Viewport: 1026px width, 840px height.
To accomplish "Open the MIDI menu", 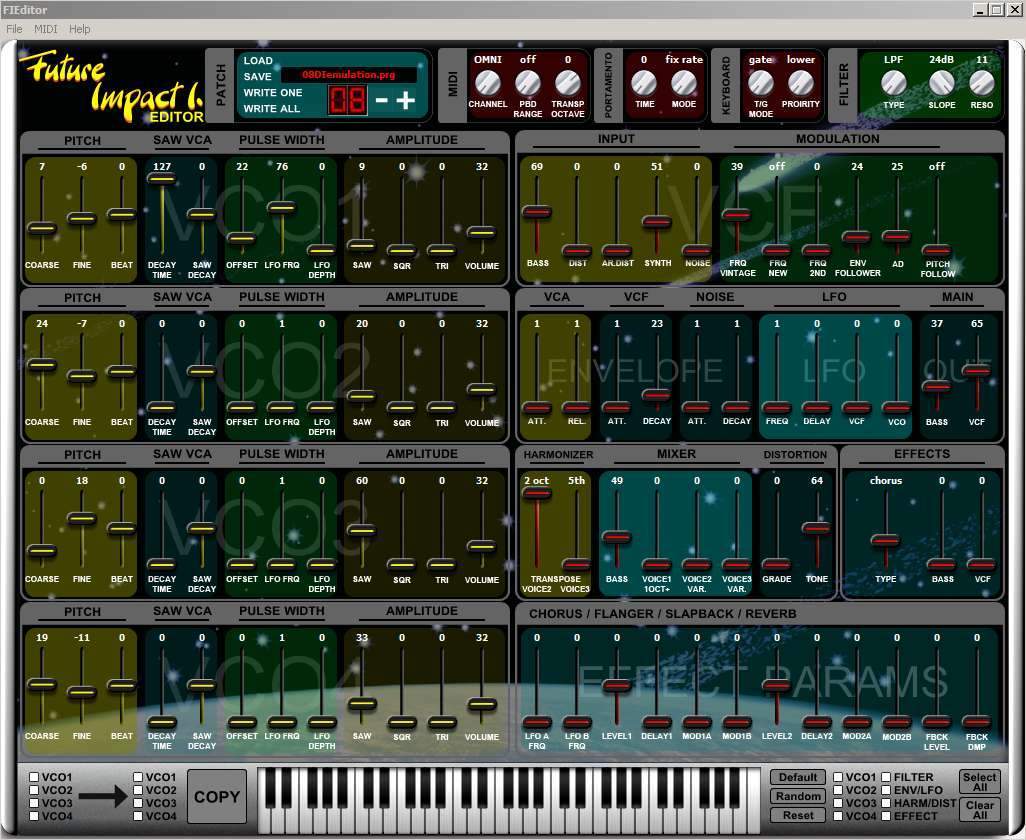I will point(46,29).
